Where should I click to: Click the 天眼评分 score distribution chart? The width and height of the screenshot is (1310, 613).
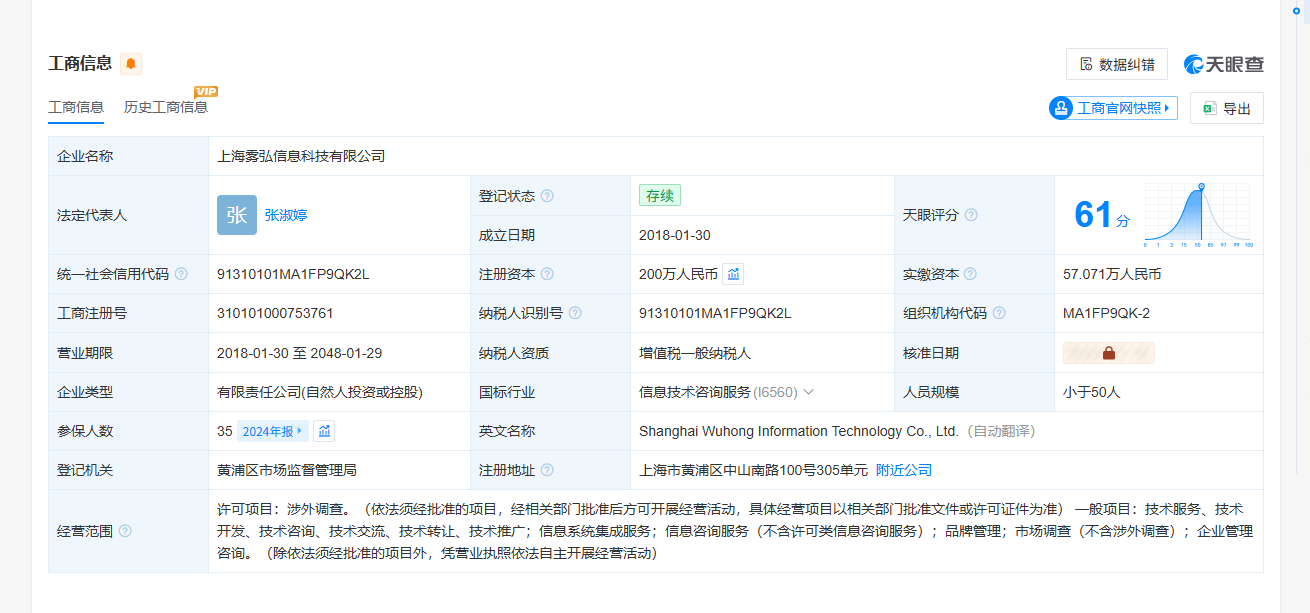(1198, 215)
